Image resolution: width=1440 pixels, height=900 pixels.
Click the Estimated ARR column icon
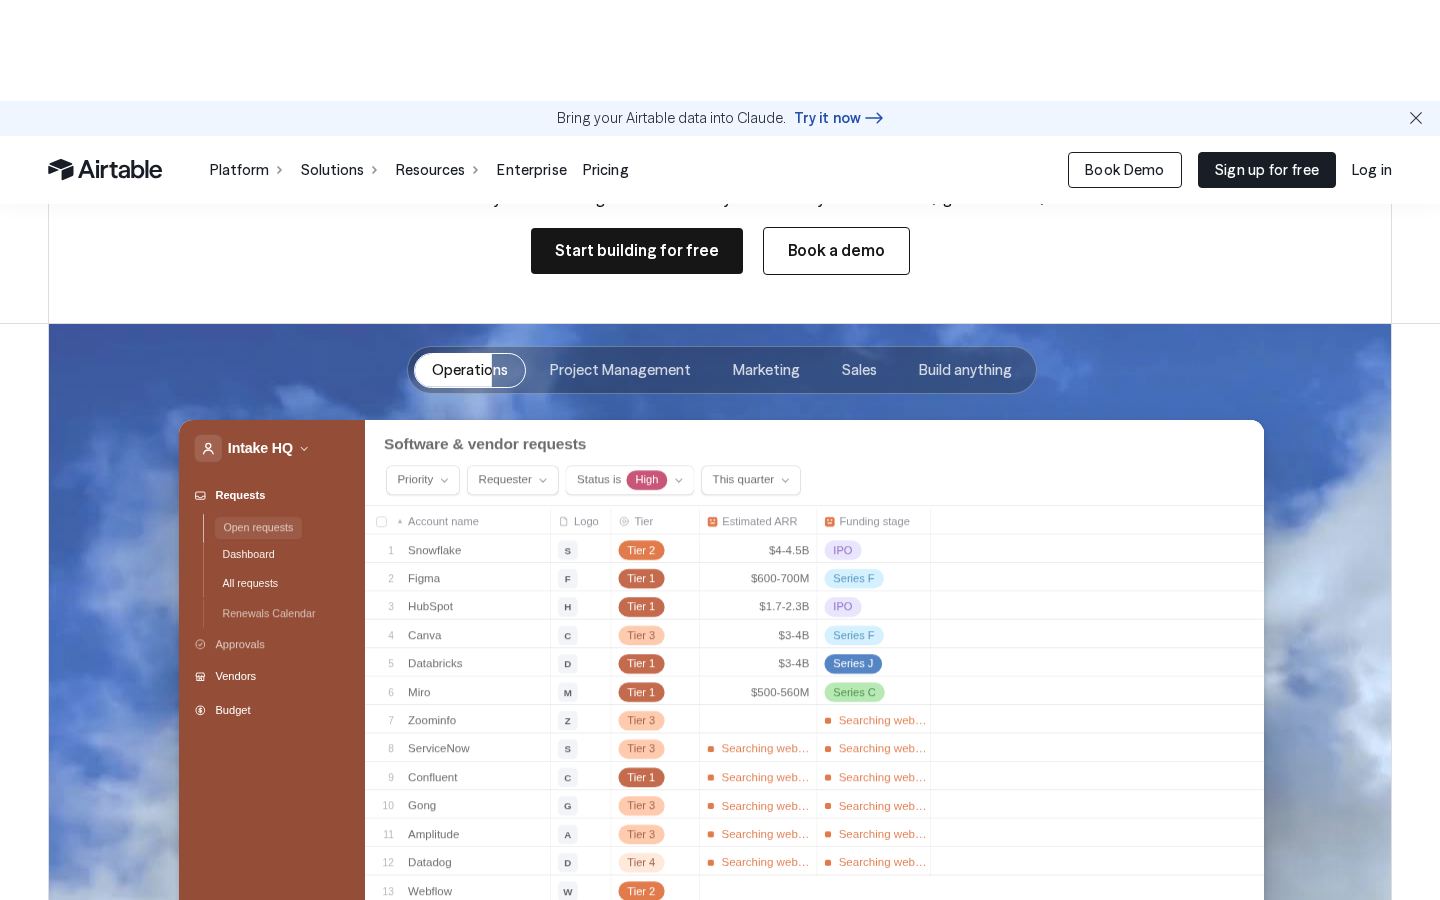(x=713, y=522)
